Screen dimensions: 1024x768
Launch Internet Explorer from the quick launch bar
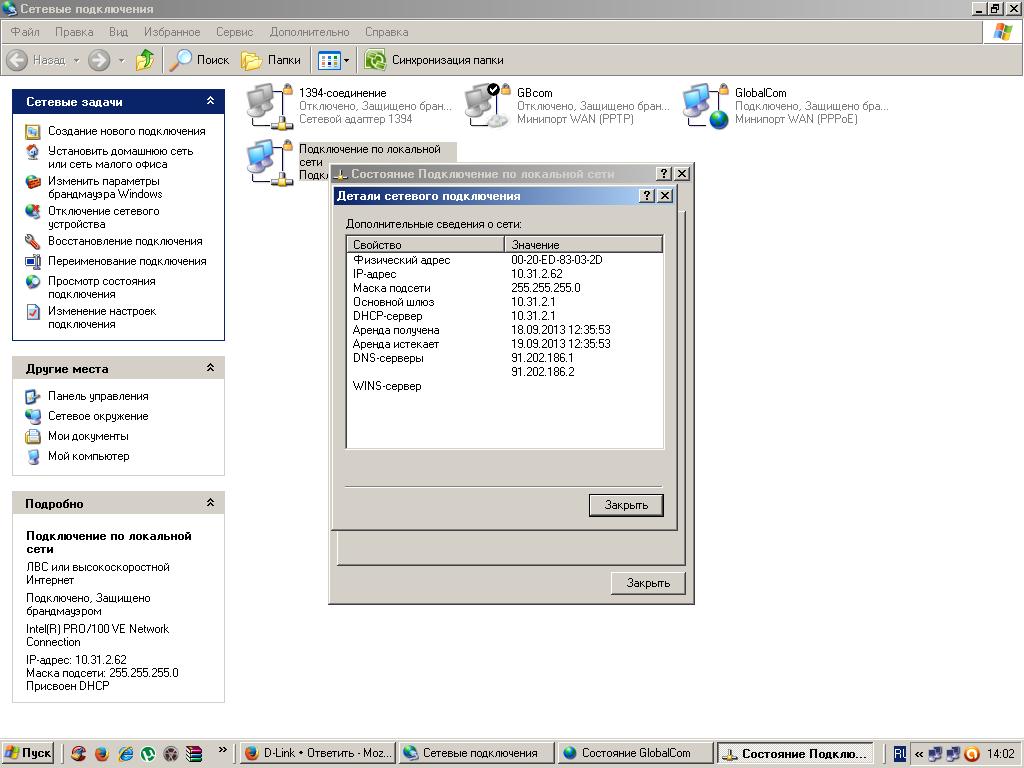tap(125, 754)
